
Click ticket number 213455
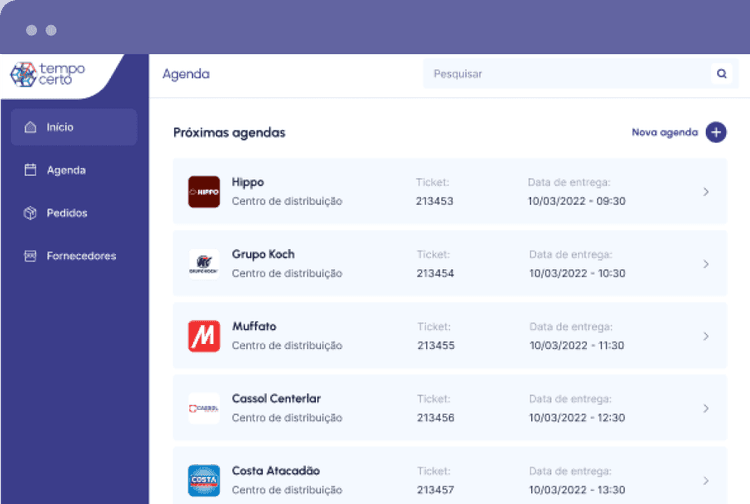coord(436,346)
